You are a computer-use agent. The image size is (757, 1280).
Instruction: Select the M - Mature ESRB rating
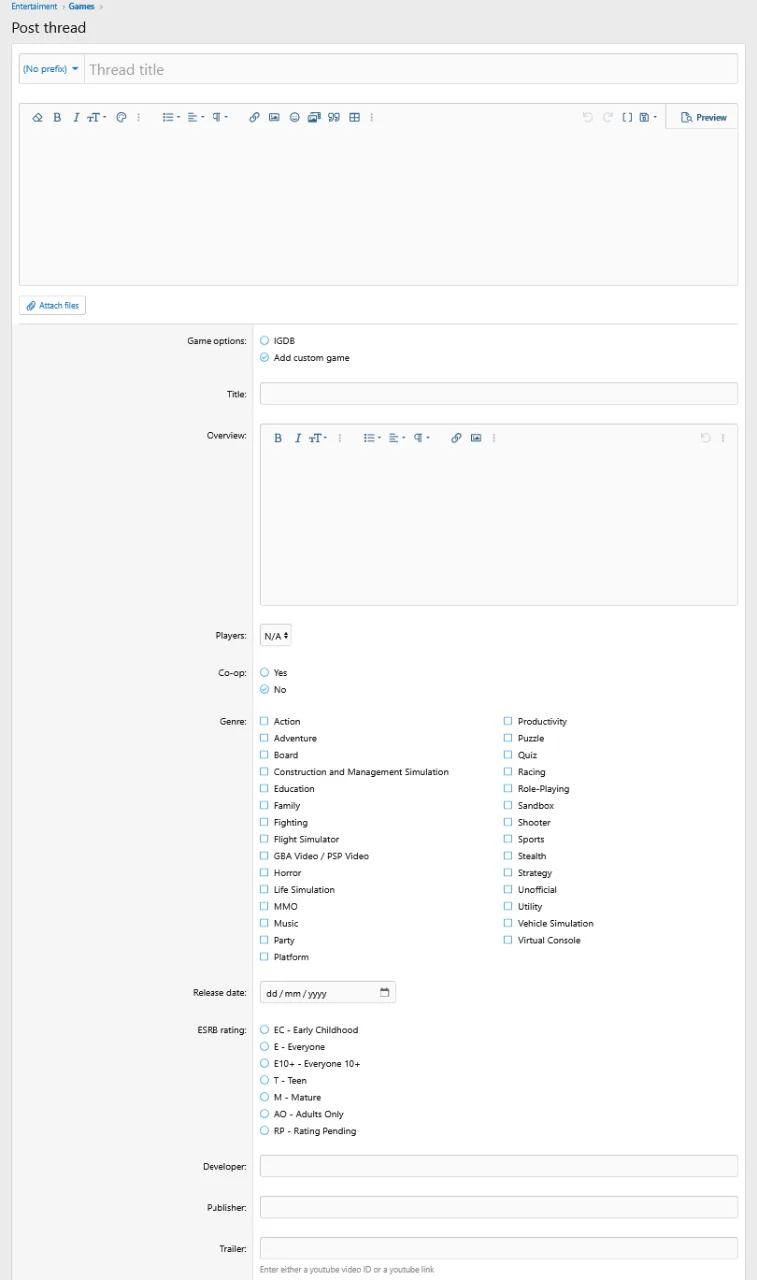click(x=265, y=1097)
